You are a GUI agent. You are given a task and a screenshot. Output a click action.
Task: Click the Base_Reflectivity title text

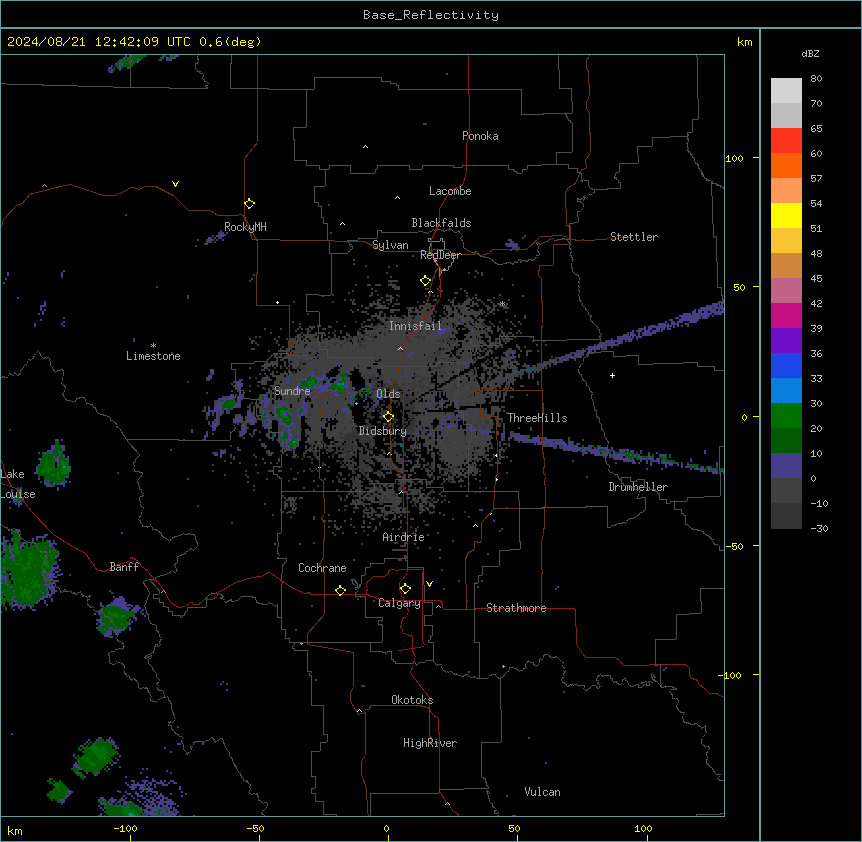tap(431, 15)
